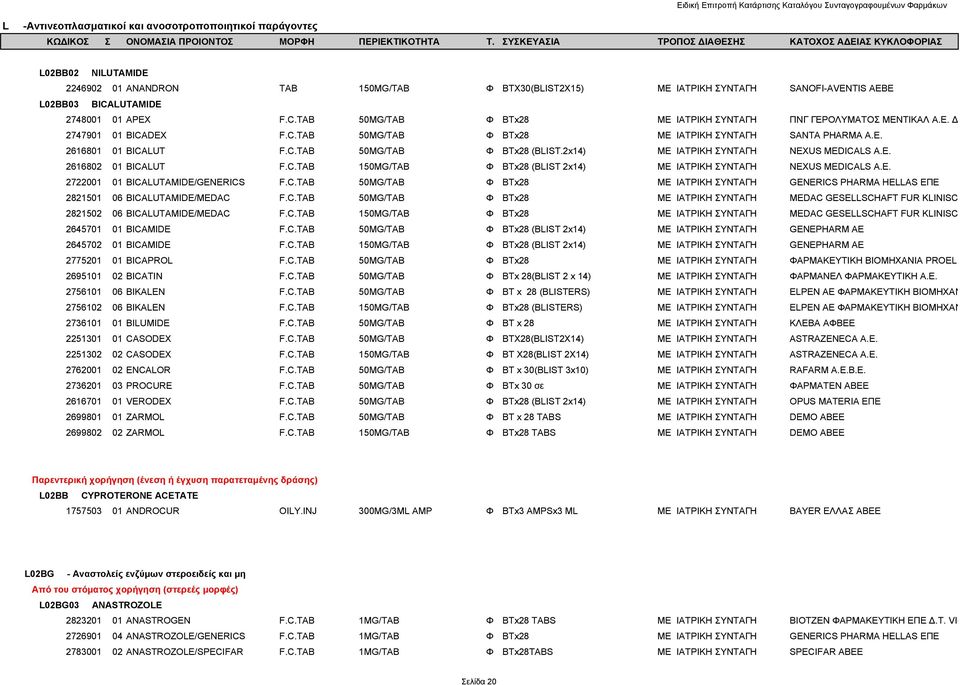Select code 2756102 for BIKALEN
The width and height of the screenshot is (960, 685).
point(84,307)
